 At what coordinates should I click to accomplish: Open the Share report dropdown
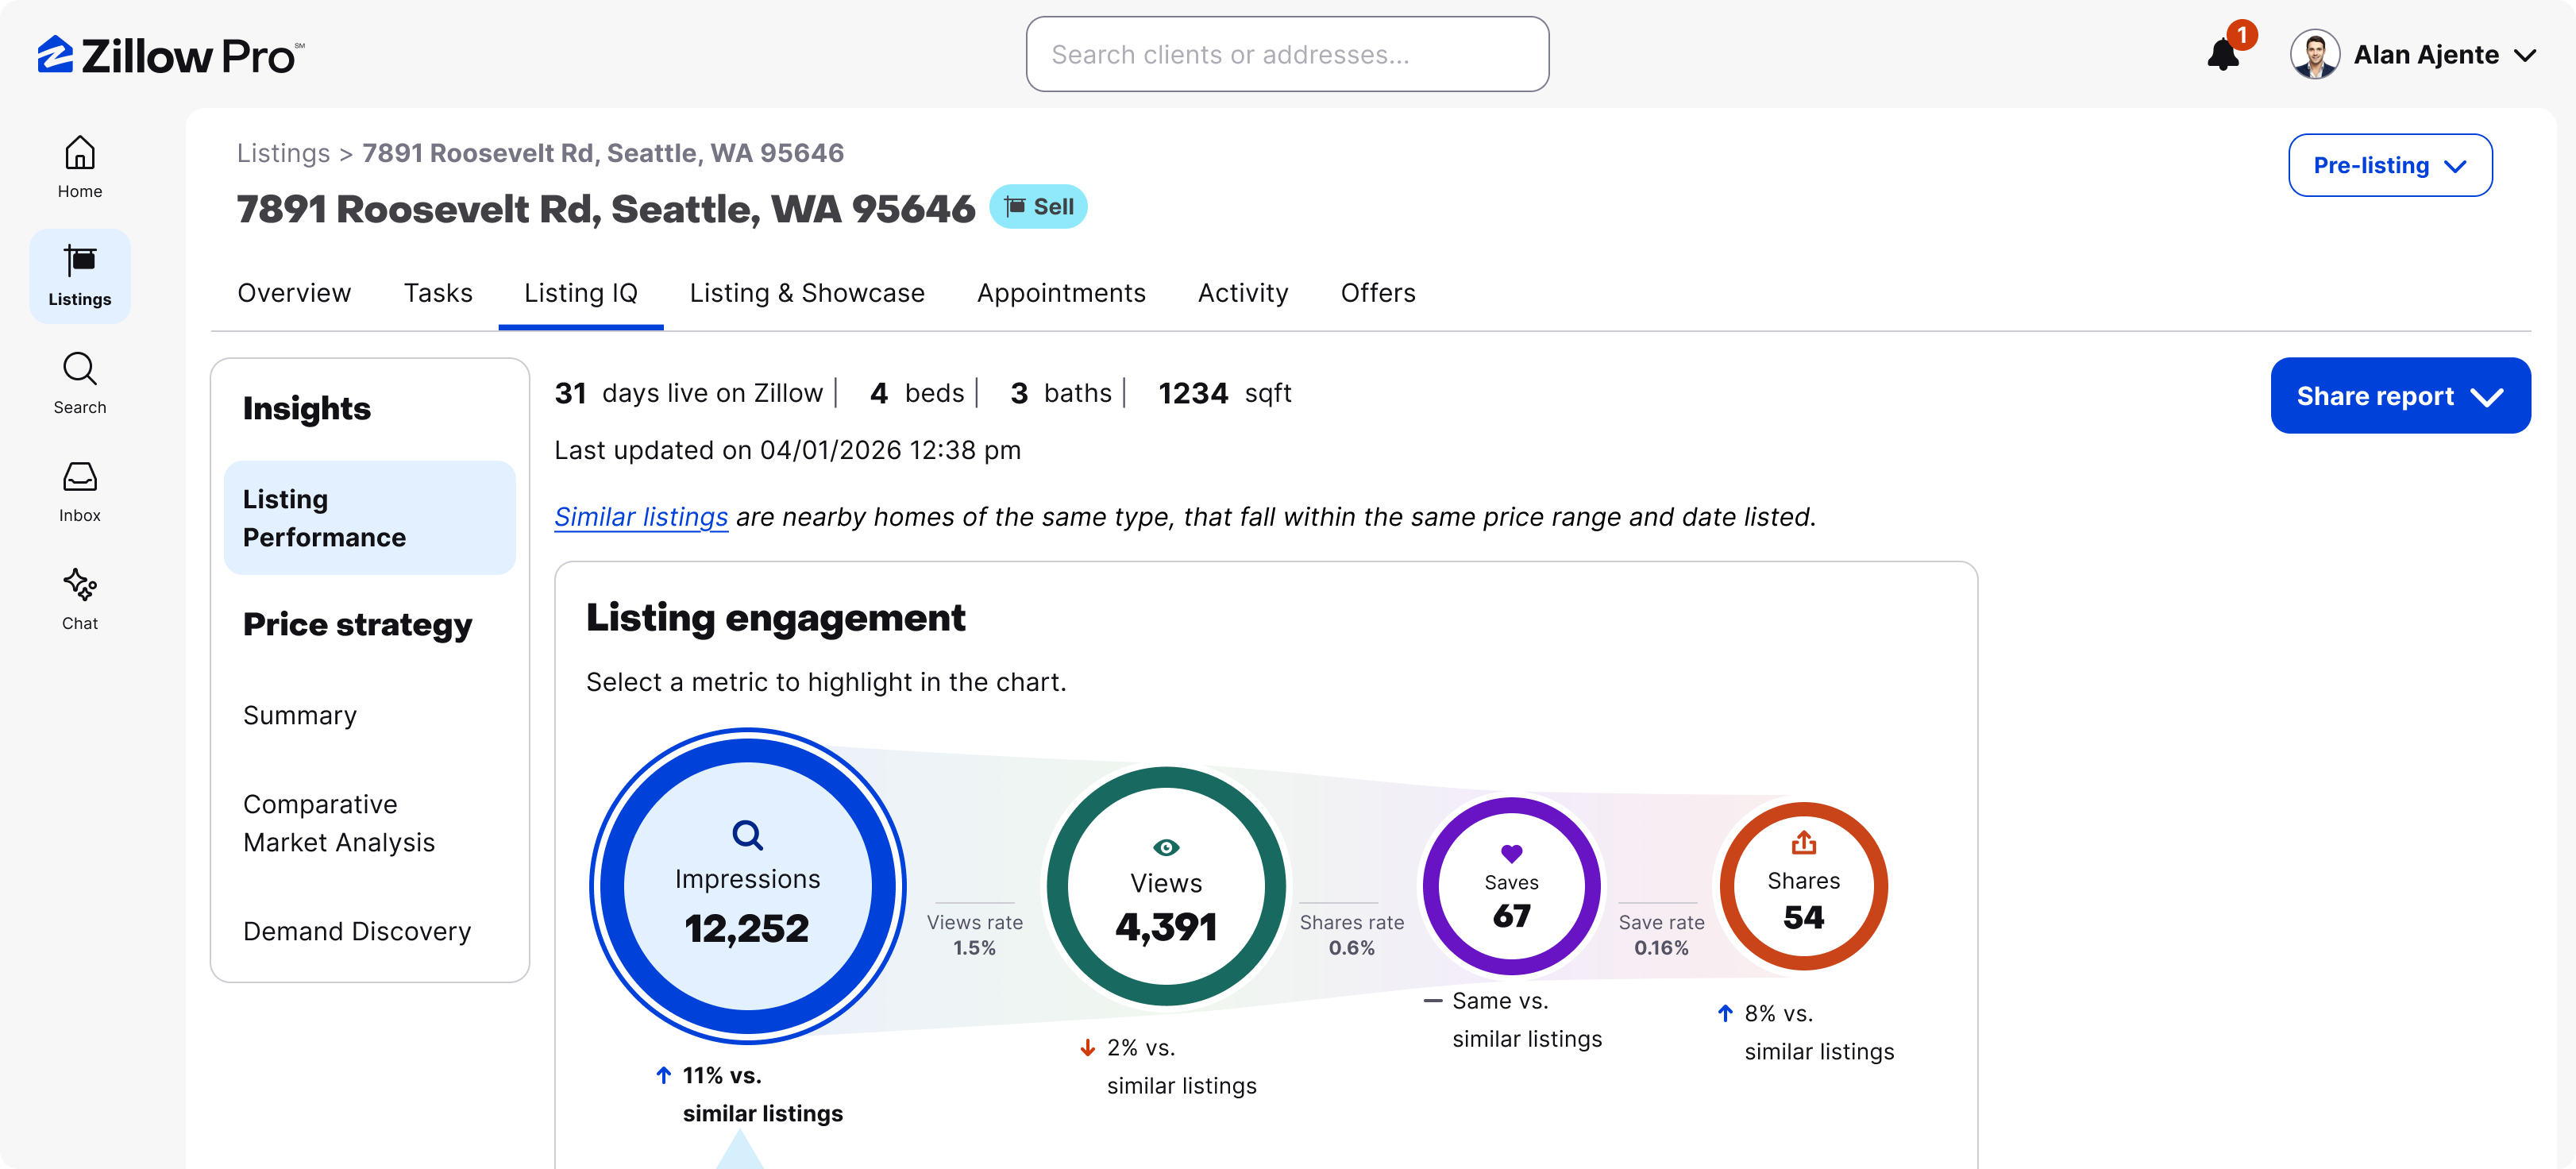tap(2400, 396)
